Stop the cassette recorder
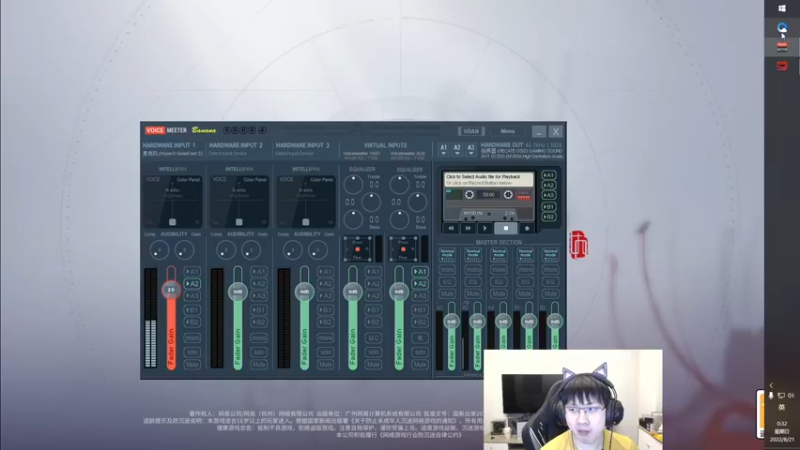800x450 pixels. coord(506,228)
